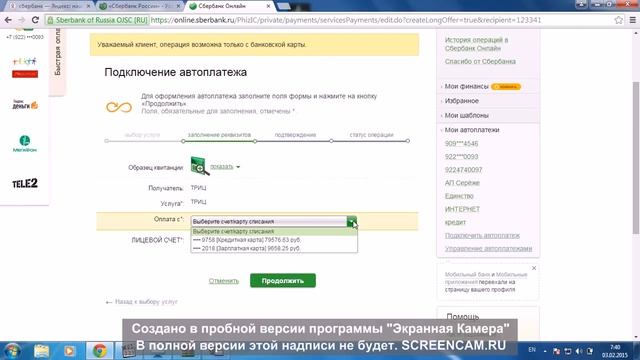Open the Chrome menu icon
This screenshot has height=360, width=640.
pyautogui.click(x=633, y=20)
